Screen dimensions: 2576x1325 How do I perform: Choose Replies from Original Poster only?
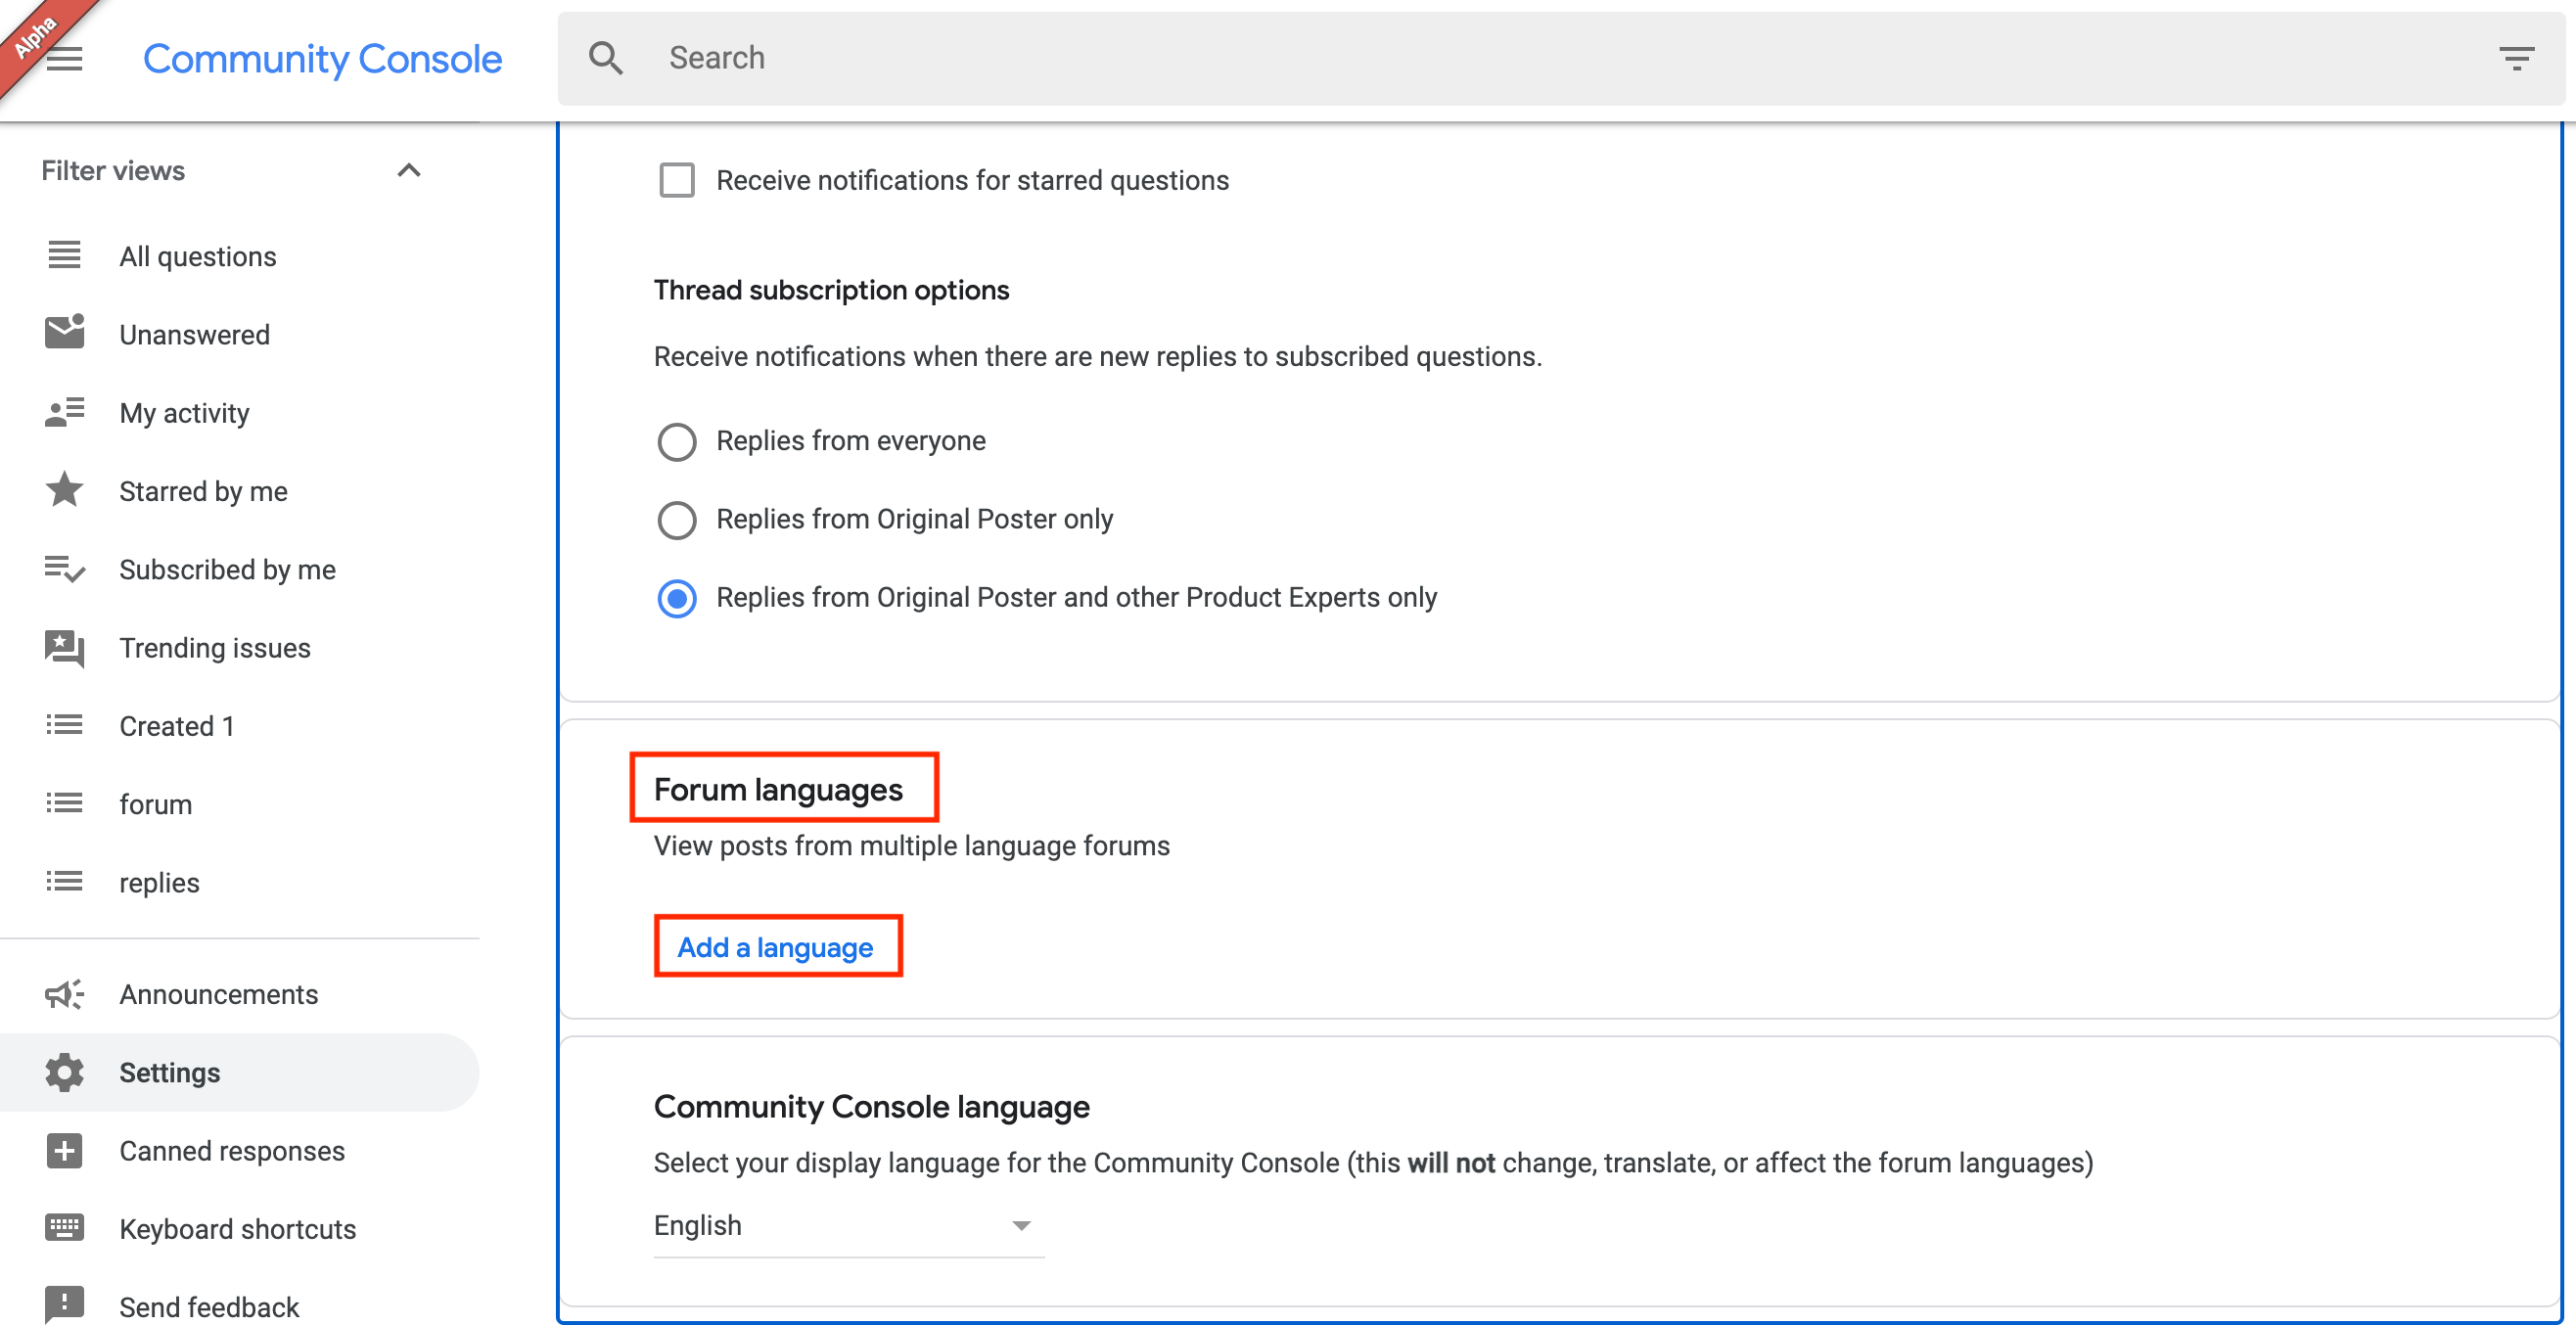click(x=677, y=519)
